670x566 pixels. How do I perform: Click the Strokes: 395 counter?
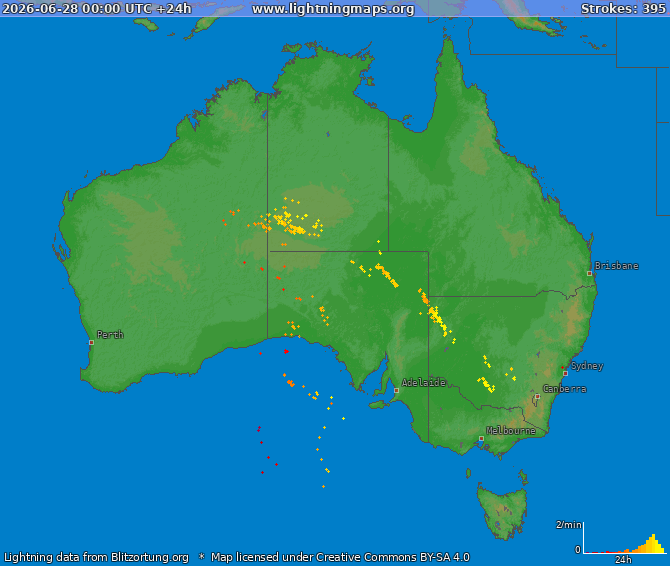tap(623, 9)
